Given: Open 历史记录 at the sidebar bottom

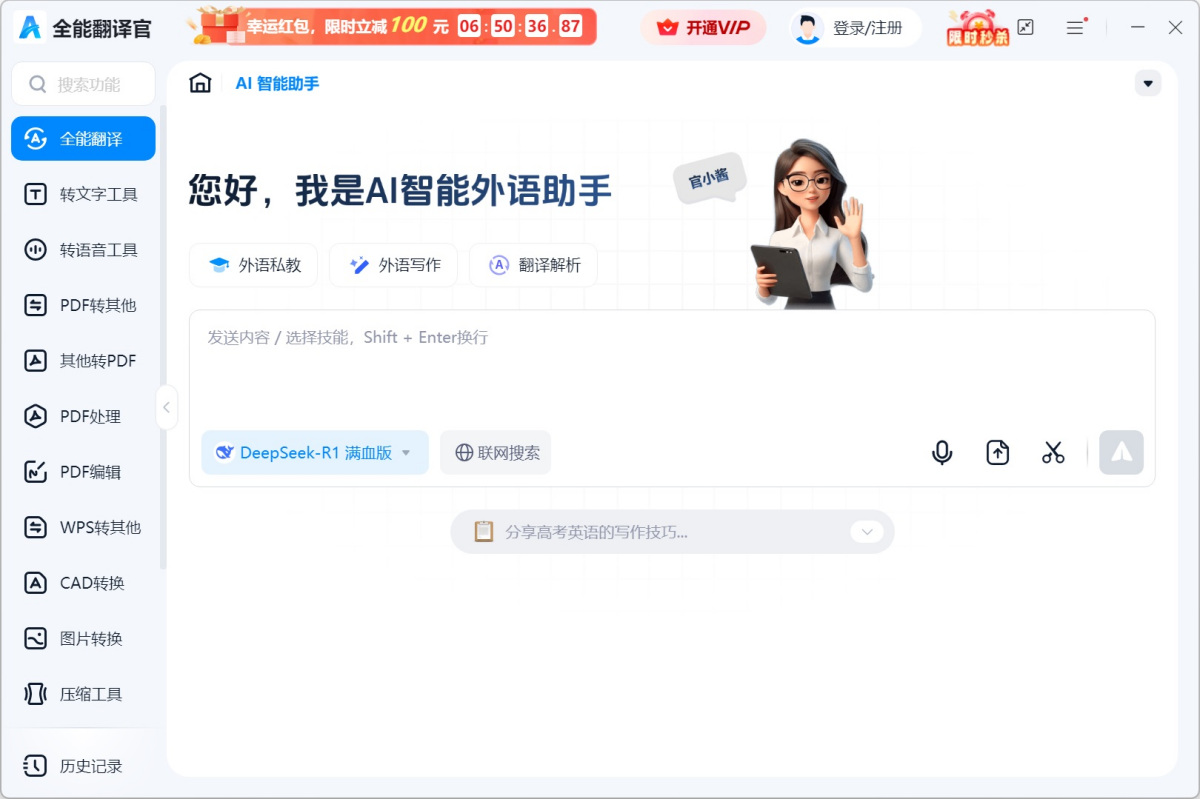Looking at the screenshot, I should click(x=83, y=766).
